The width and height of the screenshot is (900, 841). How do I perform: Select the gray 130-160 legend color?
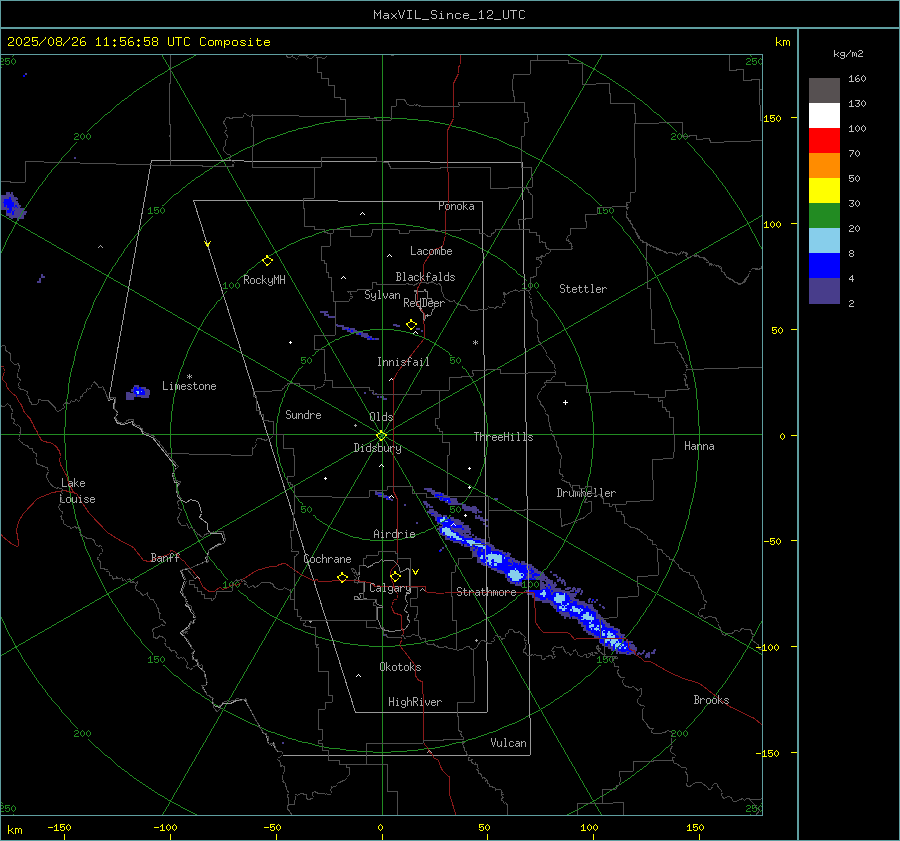(824, 91)
